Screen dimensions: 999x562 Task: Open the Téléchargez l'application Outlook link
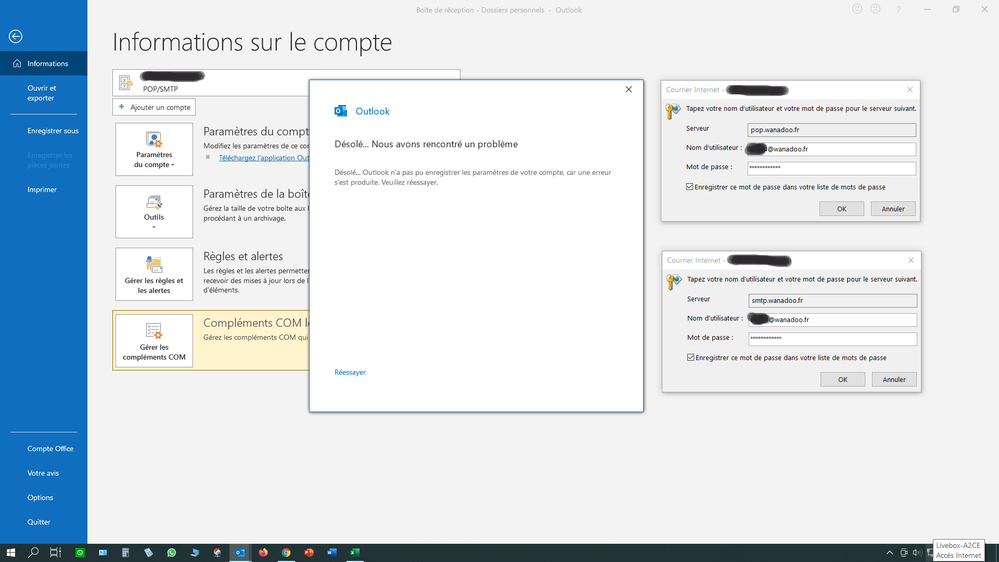(x=264, y=158)
